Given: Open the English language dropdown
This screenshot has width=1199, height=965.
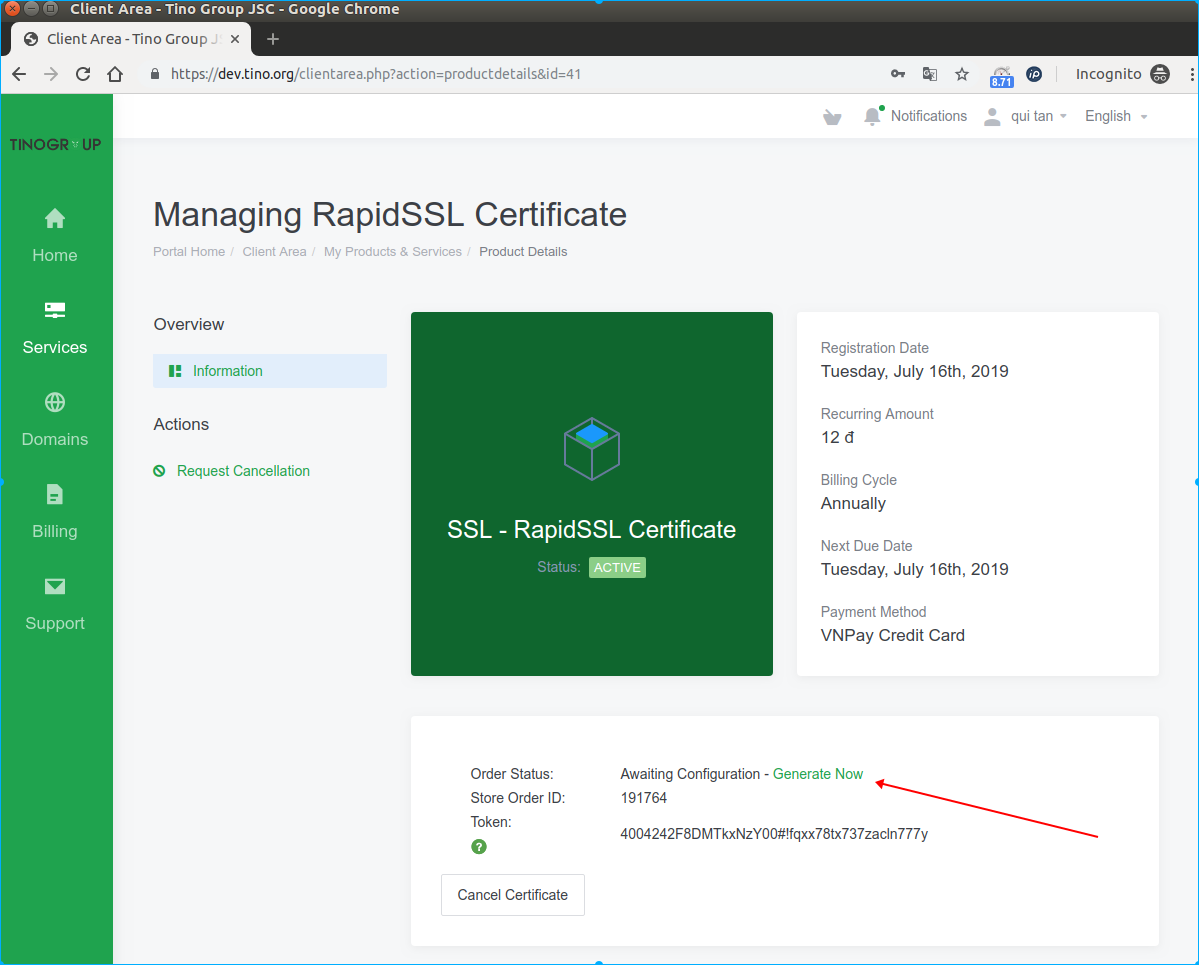Looking at the screenshot, I should (x=1116, y=116).
